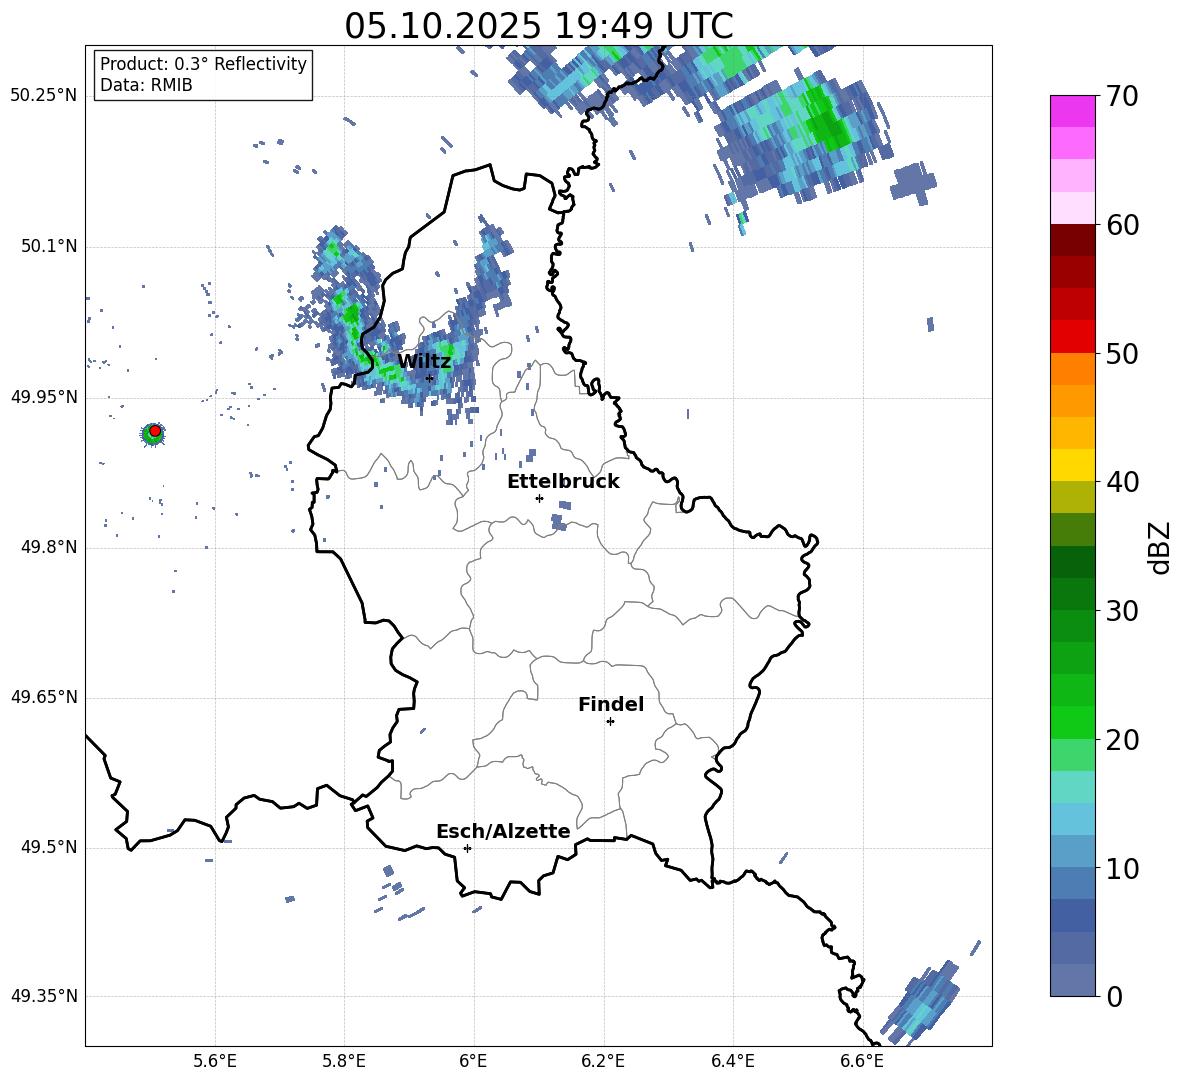Viewport: 1184px width, 1081px height.
Task: Pick the bright red swatch just above 50 dBZ
Action: coord(1072,337)
